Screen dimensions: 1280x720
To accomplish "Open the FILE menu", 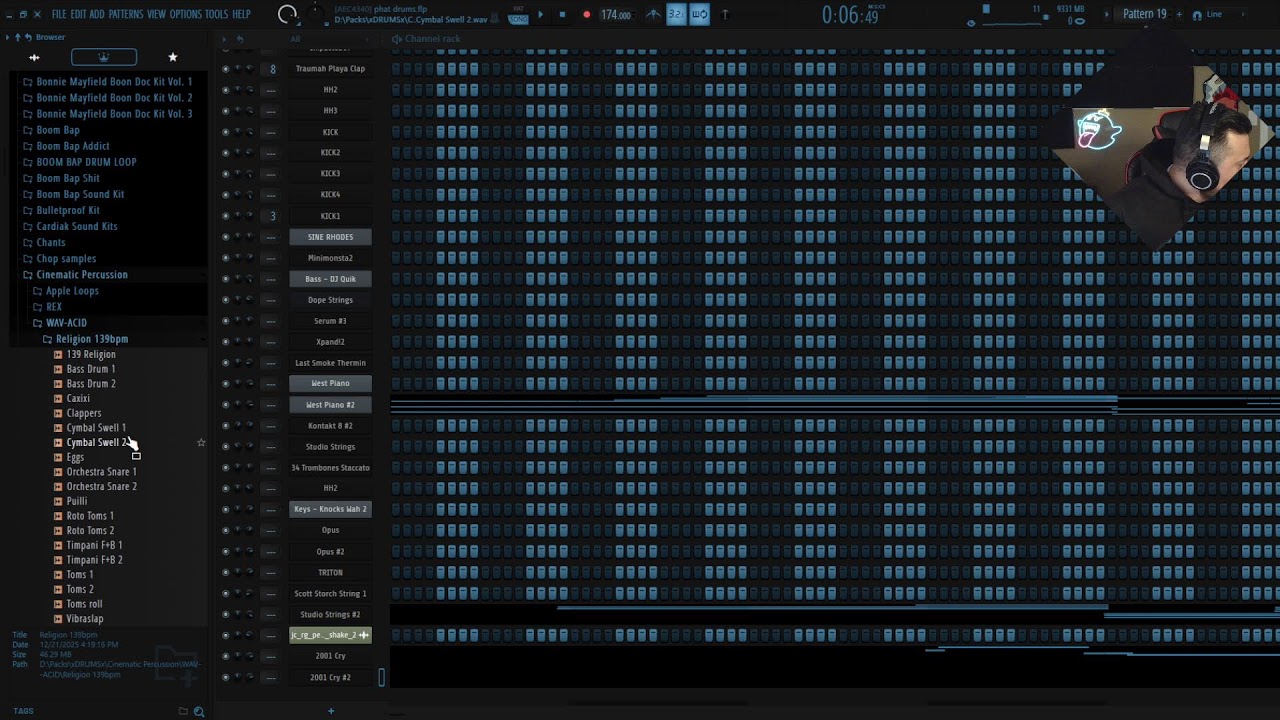I will (59, 14).
